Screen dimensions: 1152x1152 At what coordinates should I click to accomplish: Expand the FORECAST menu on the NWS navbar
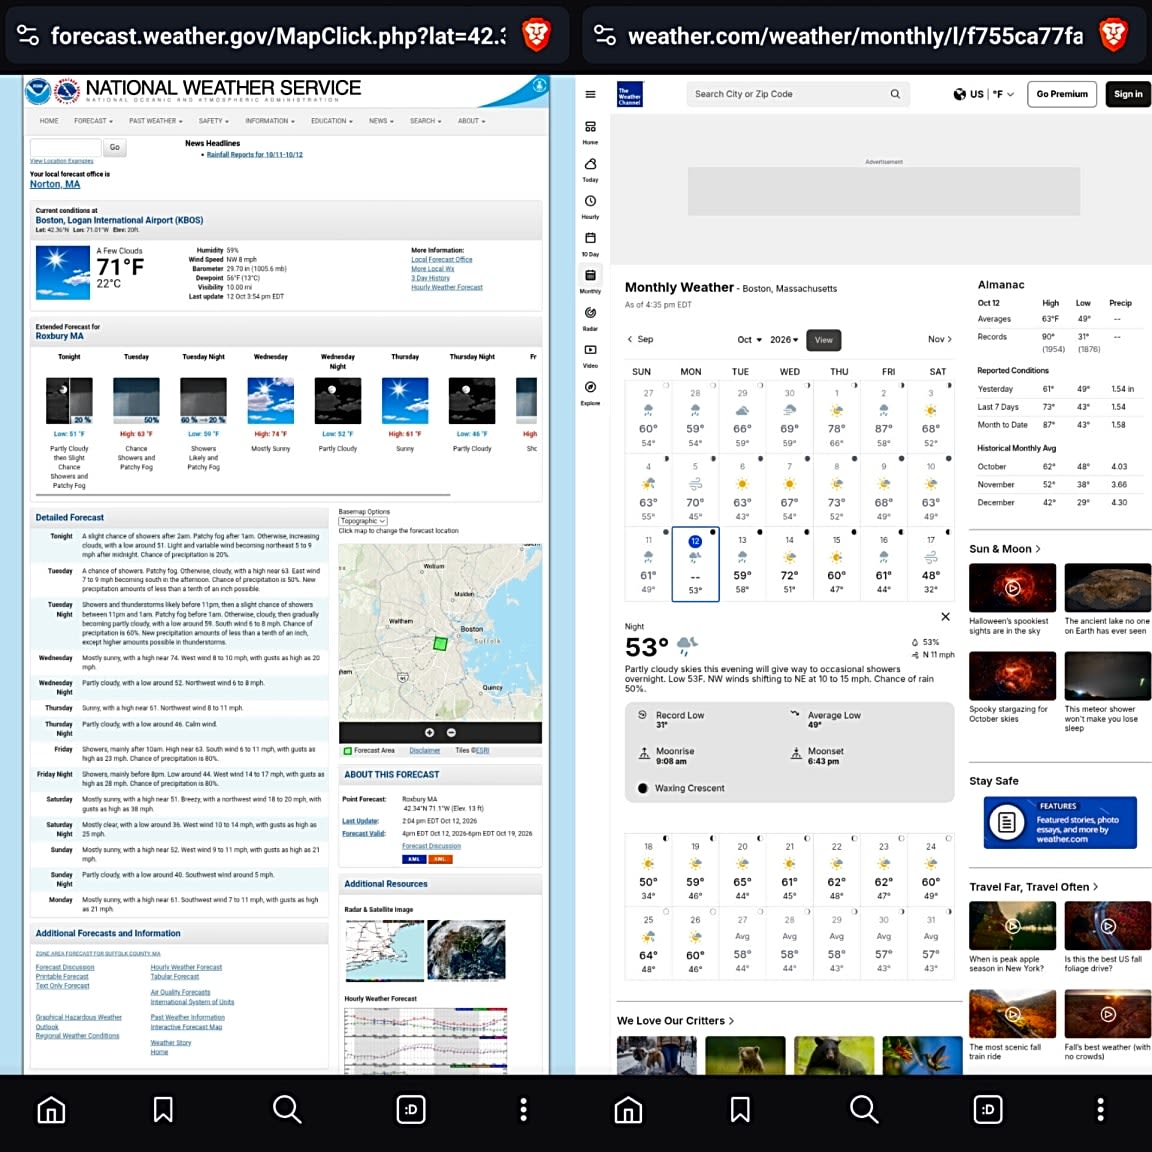[93, 121]
